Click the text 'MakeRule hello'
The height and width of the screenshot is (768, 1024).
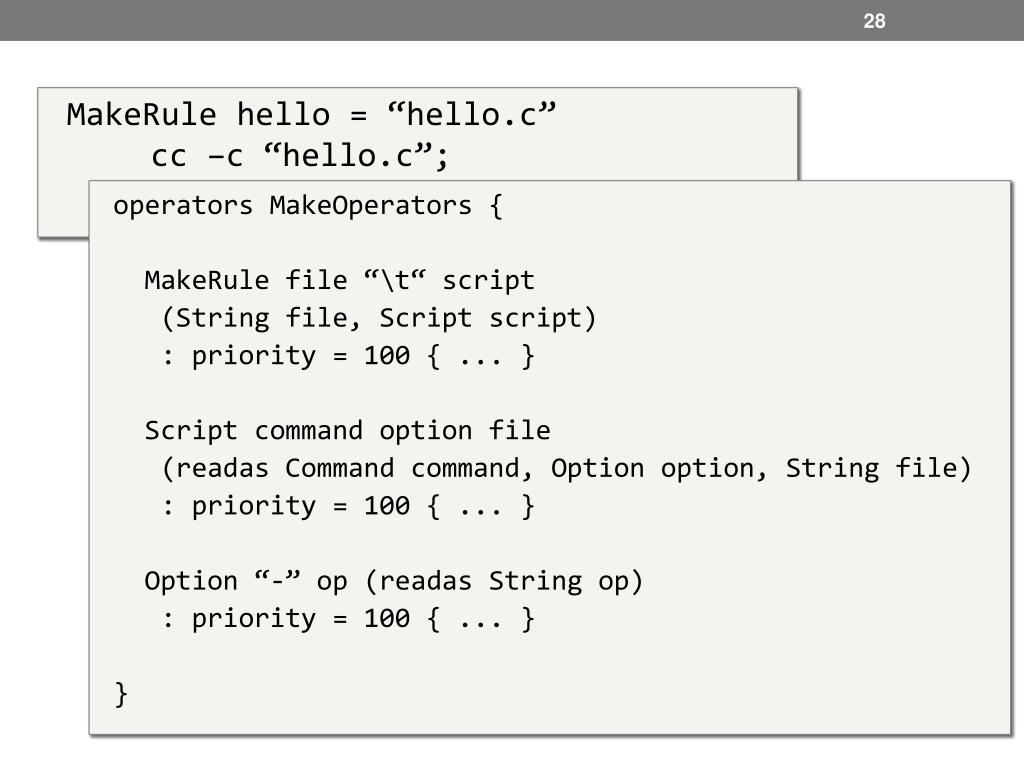pos(198,115)
